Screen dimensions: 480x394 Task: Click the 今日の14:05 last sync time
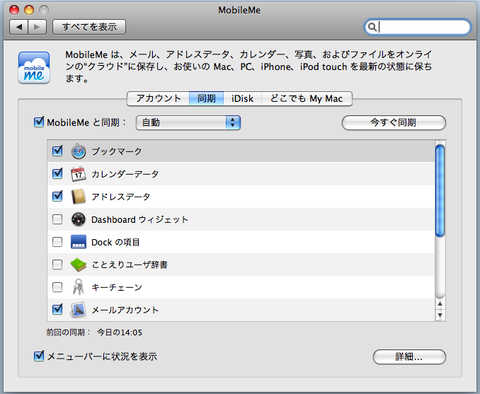coord(120,332)
